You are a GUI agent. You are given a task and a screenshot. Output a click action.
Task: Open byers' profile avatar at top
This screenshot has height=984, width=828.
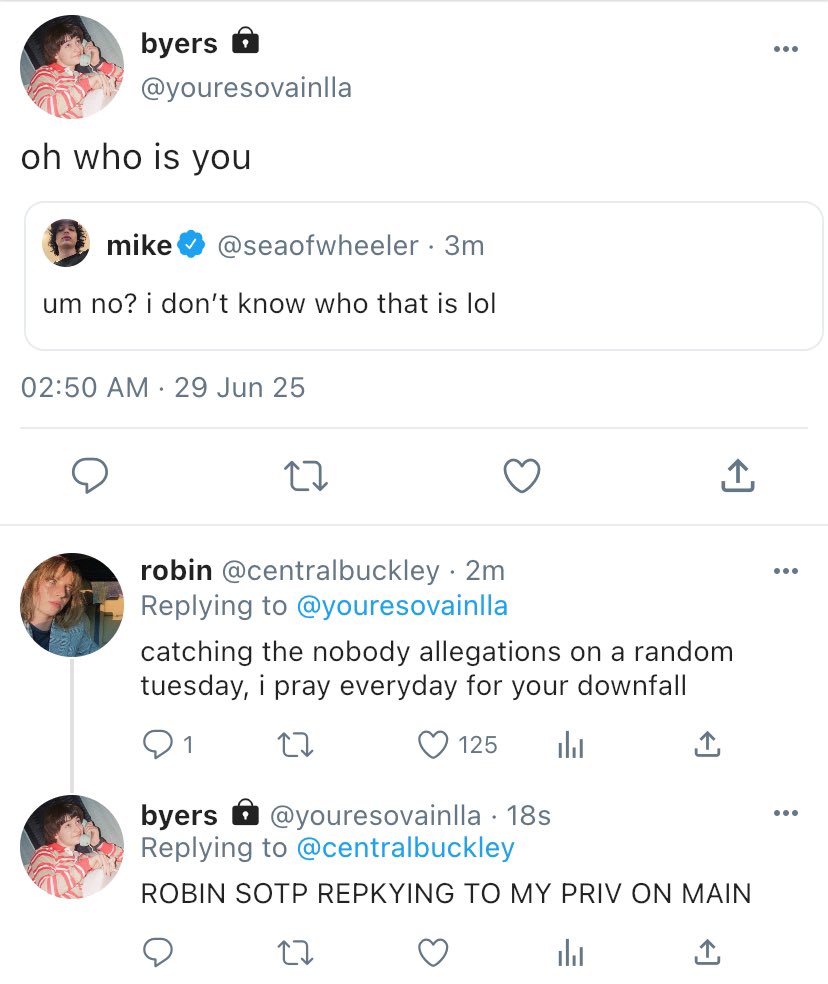71,67
